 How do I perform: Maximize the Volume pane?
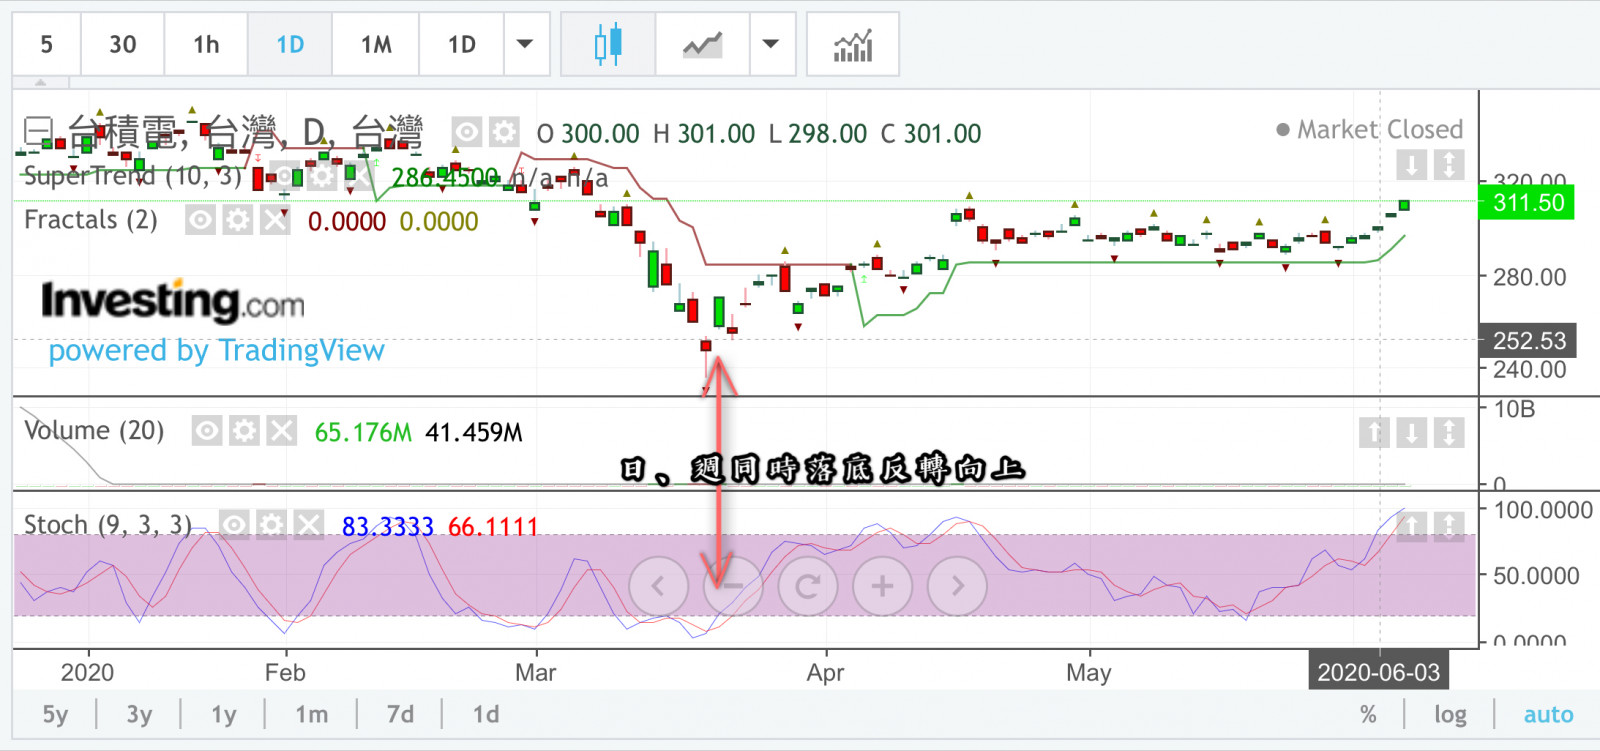pyautogui.click(x=1448, y=432)
